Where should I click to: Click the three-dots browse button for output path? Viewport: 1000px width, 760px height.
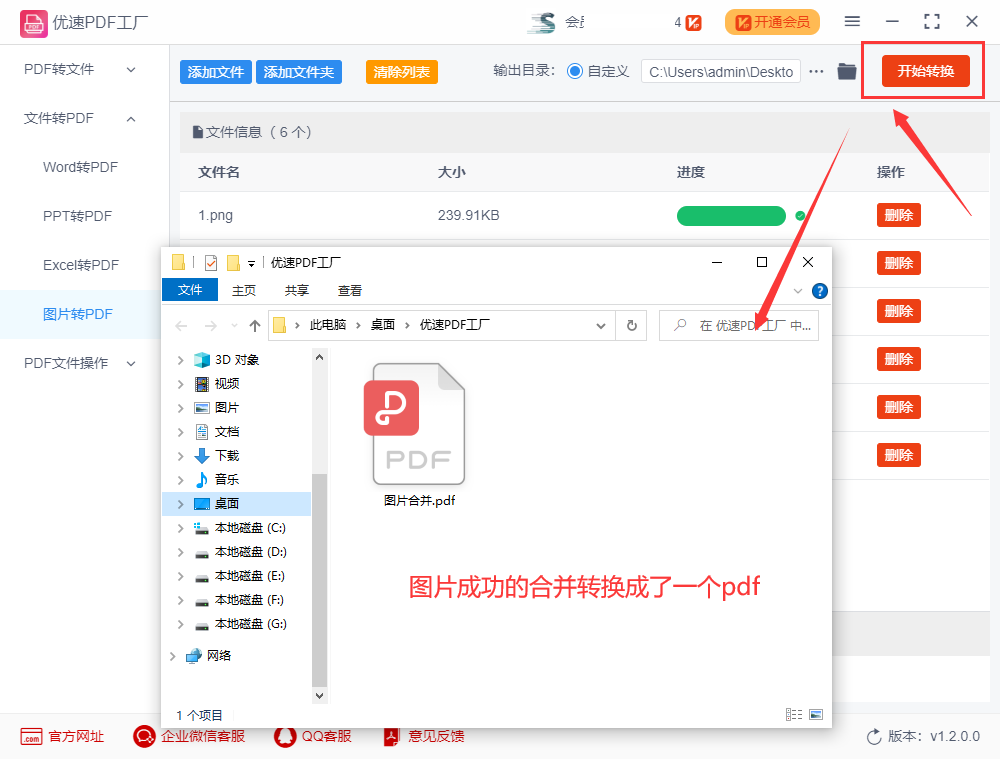click(816, 71)
